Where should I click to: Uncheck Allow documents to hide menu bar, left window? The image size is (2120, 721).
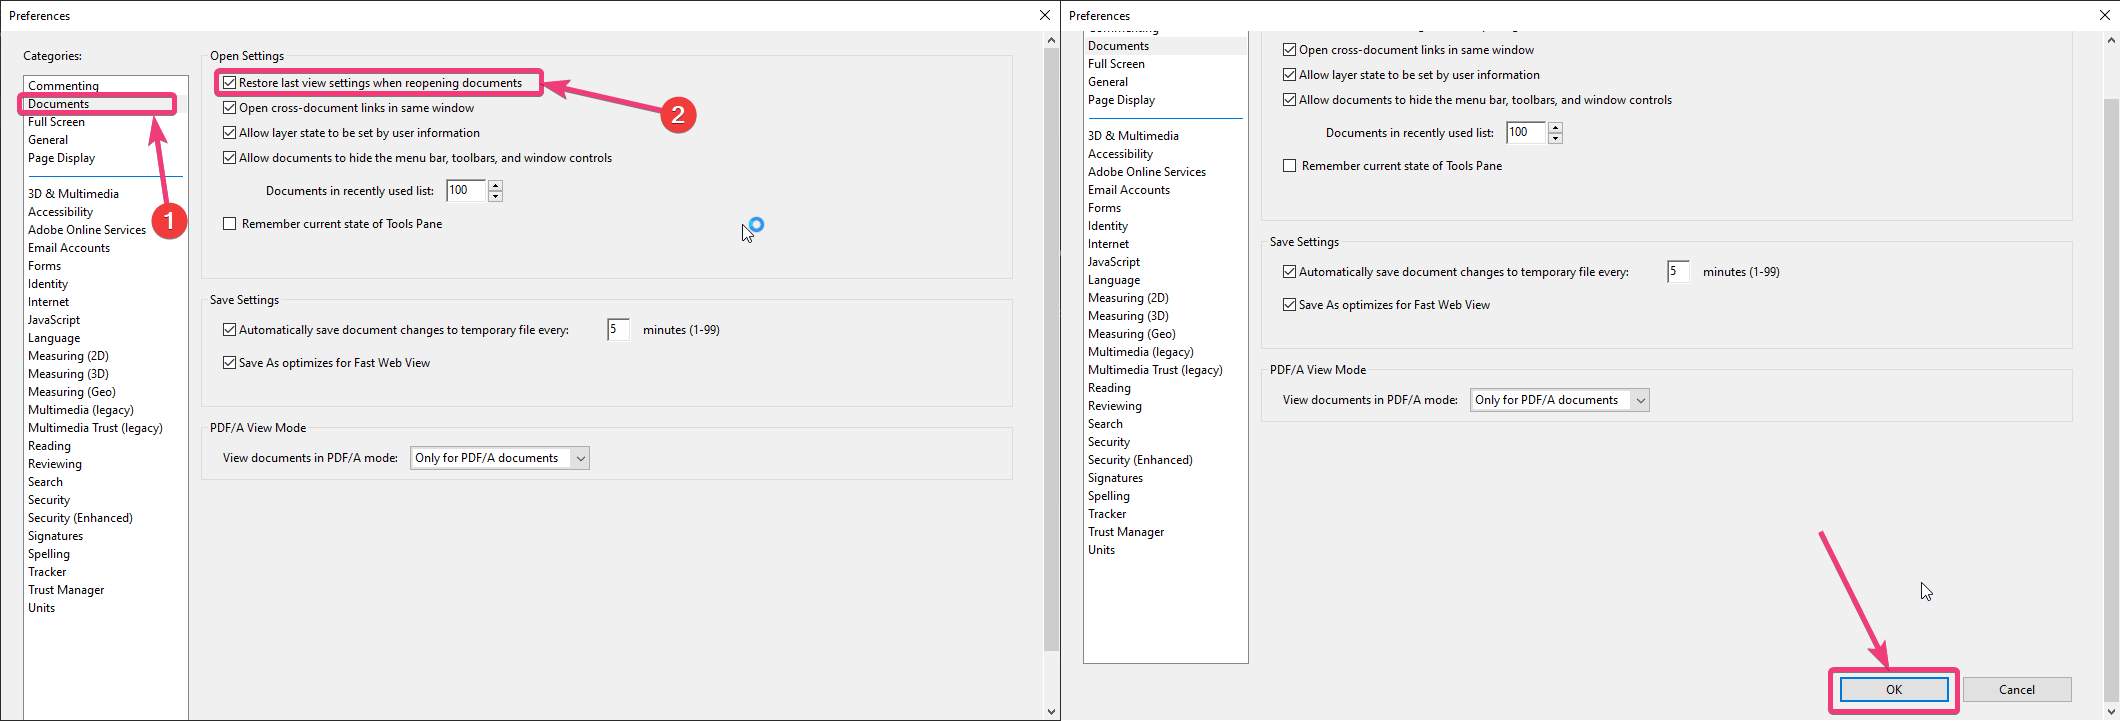230,158
